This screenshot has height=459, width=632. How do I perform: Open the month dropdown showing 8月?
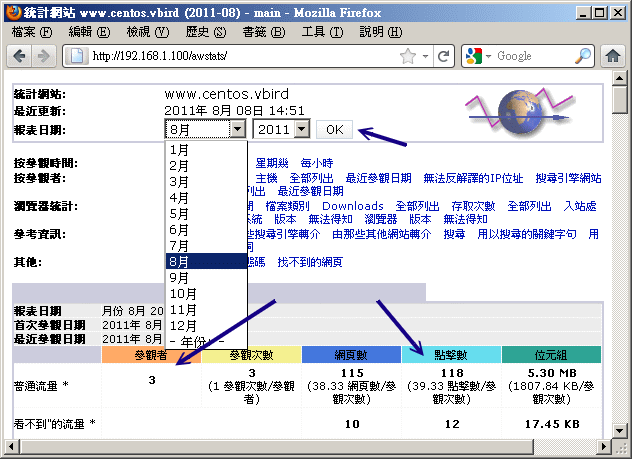coord(205,129)
